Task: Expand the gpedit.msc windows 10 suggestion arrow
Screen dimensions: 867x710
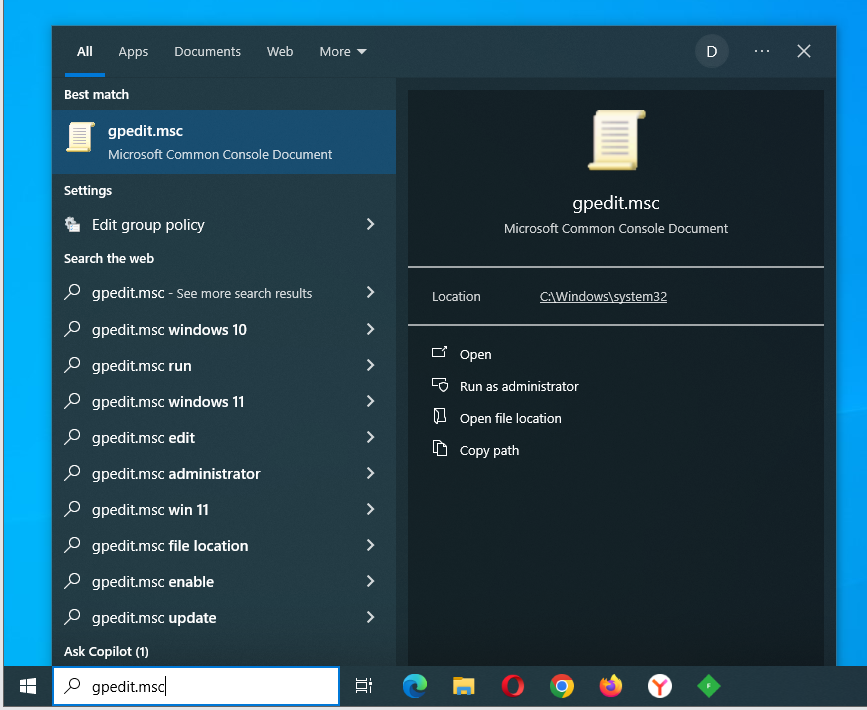Action: click(370, 329)
